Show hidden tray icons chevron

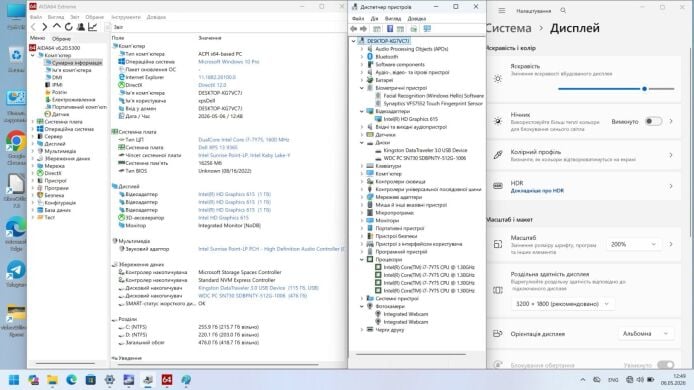(583, 380)
